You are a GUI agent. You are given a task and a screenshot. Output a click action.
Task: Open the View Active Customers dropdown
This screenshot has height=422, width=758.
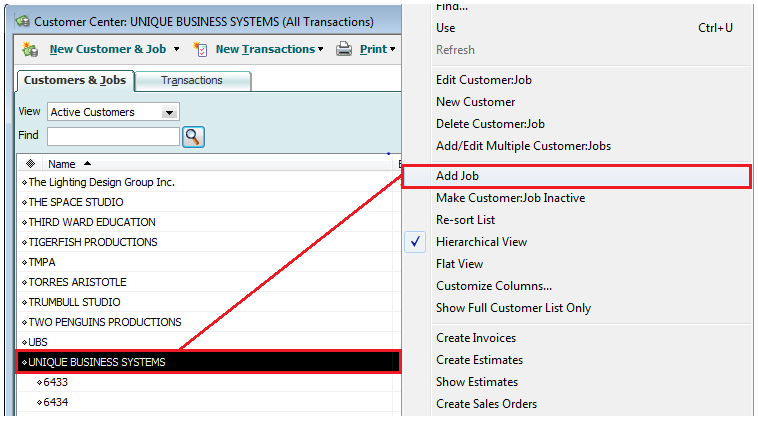(x=169, y=112)
